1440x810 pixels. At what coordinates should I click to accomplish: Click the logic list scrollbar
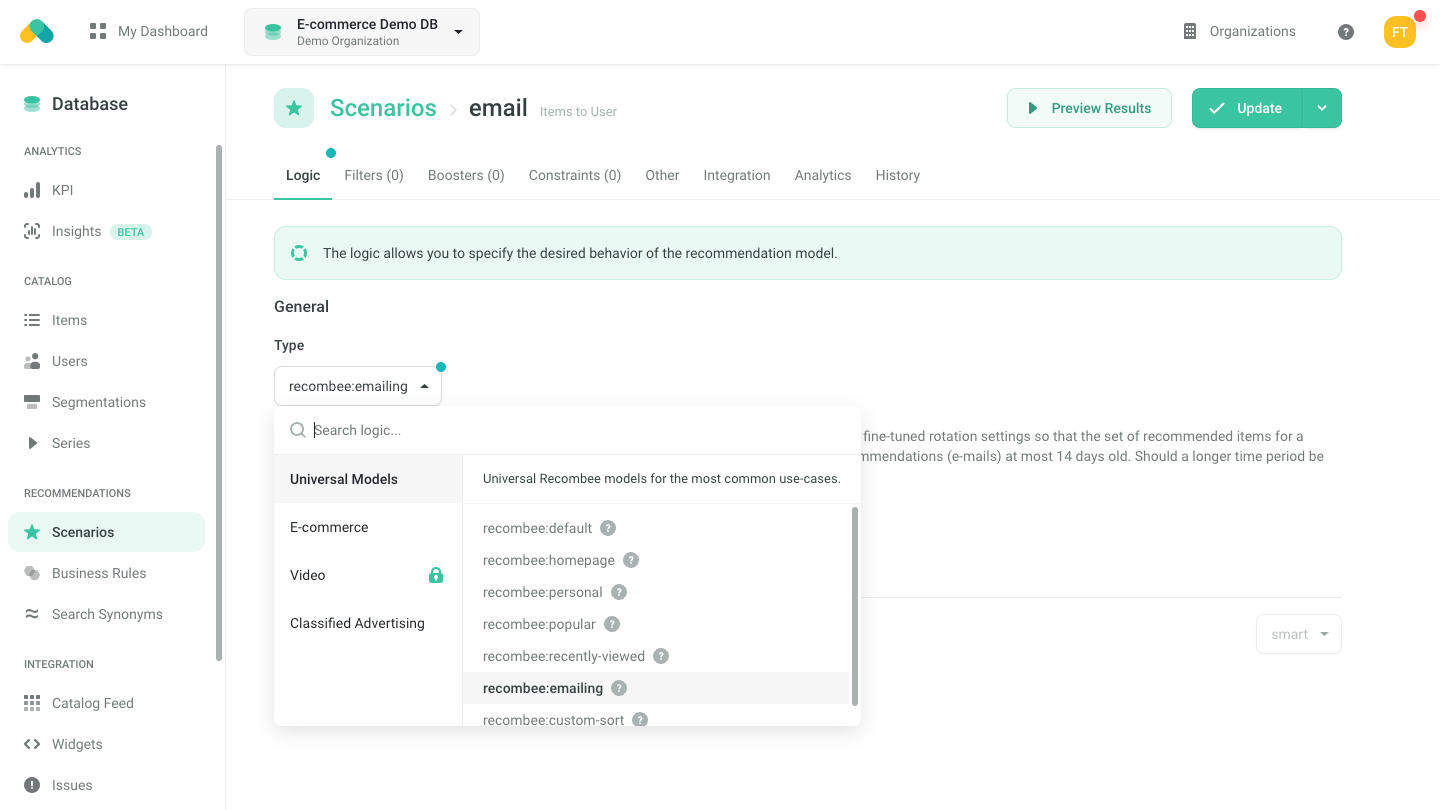point(854,606)
